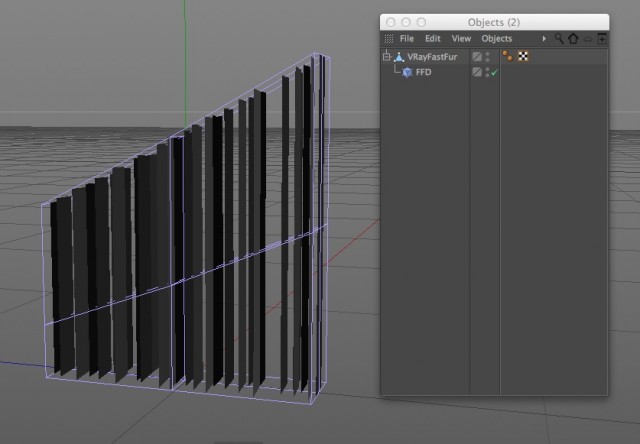Click the eye icon in Objects toolbar

coord(588,39)
